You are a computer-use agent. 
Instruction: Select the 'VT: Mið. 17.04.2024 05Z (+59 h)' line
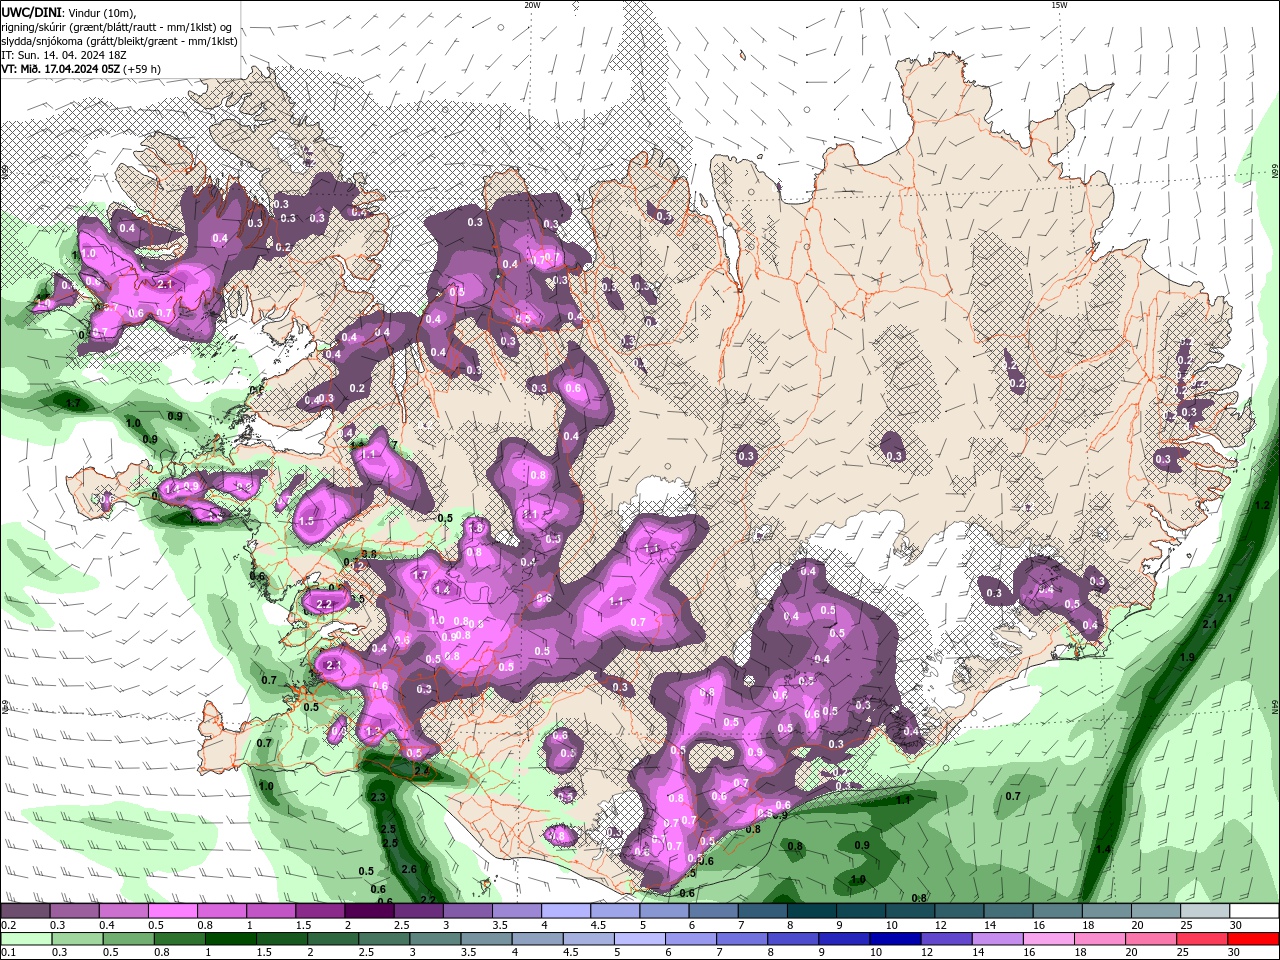coord(81,69)
